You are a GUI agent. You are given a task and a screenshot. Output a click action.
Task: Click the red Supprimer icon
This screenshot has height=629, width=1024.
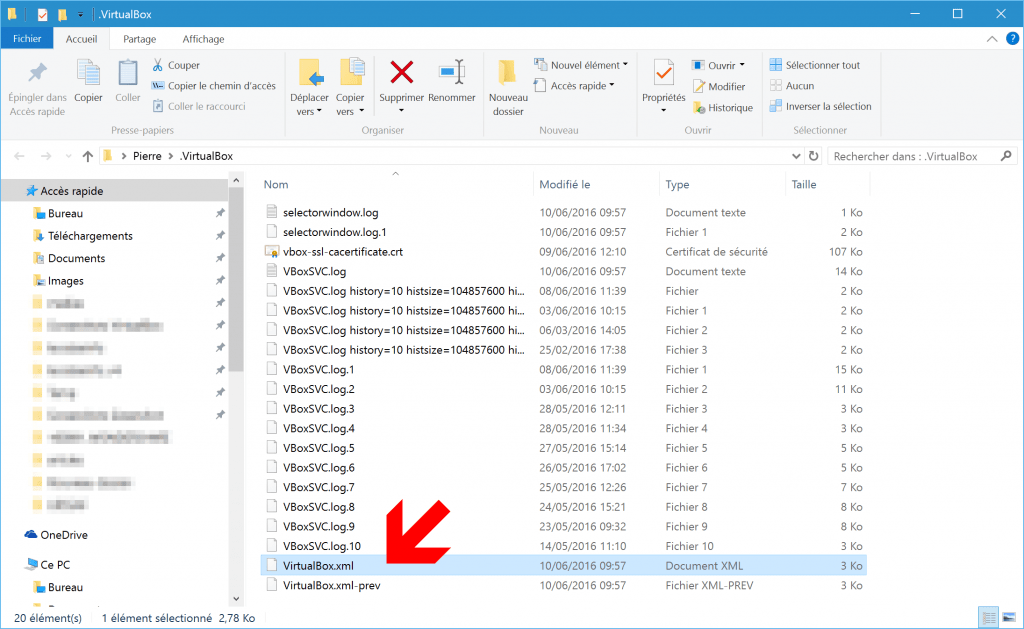[x=402, y=73]
